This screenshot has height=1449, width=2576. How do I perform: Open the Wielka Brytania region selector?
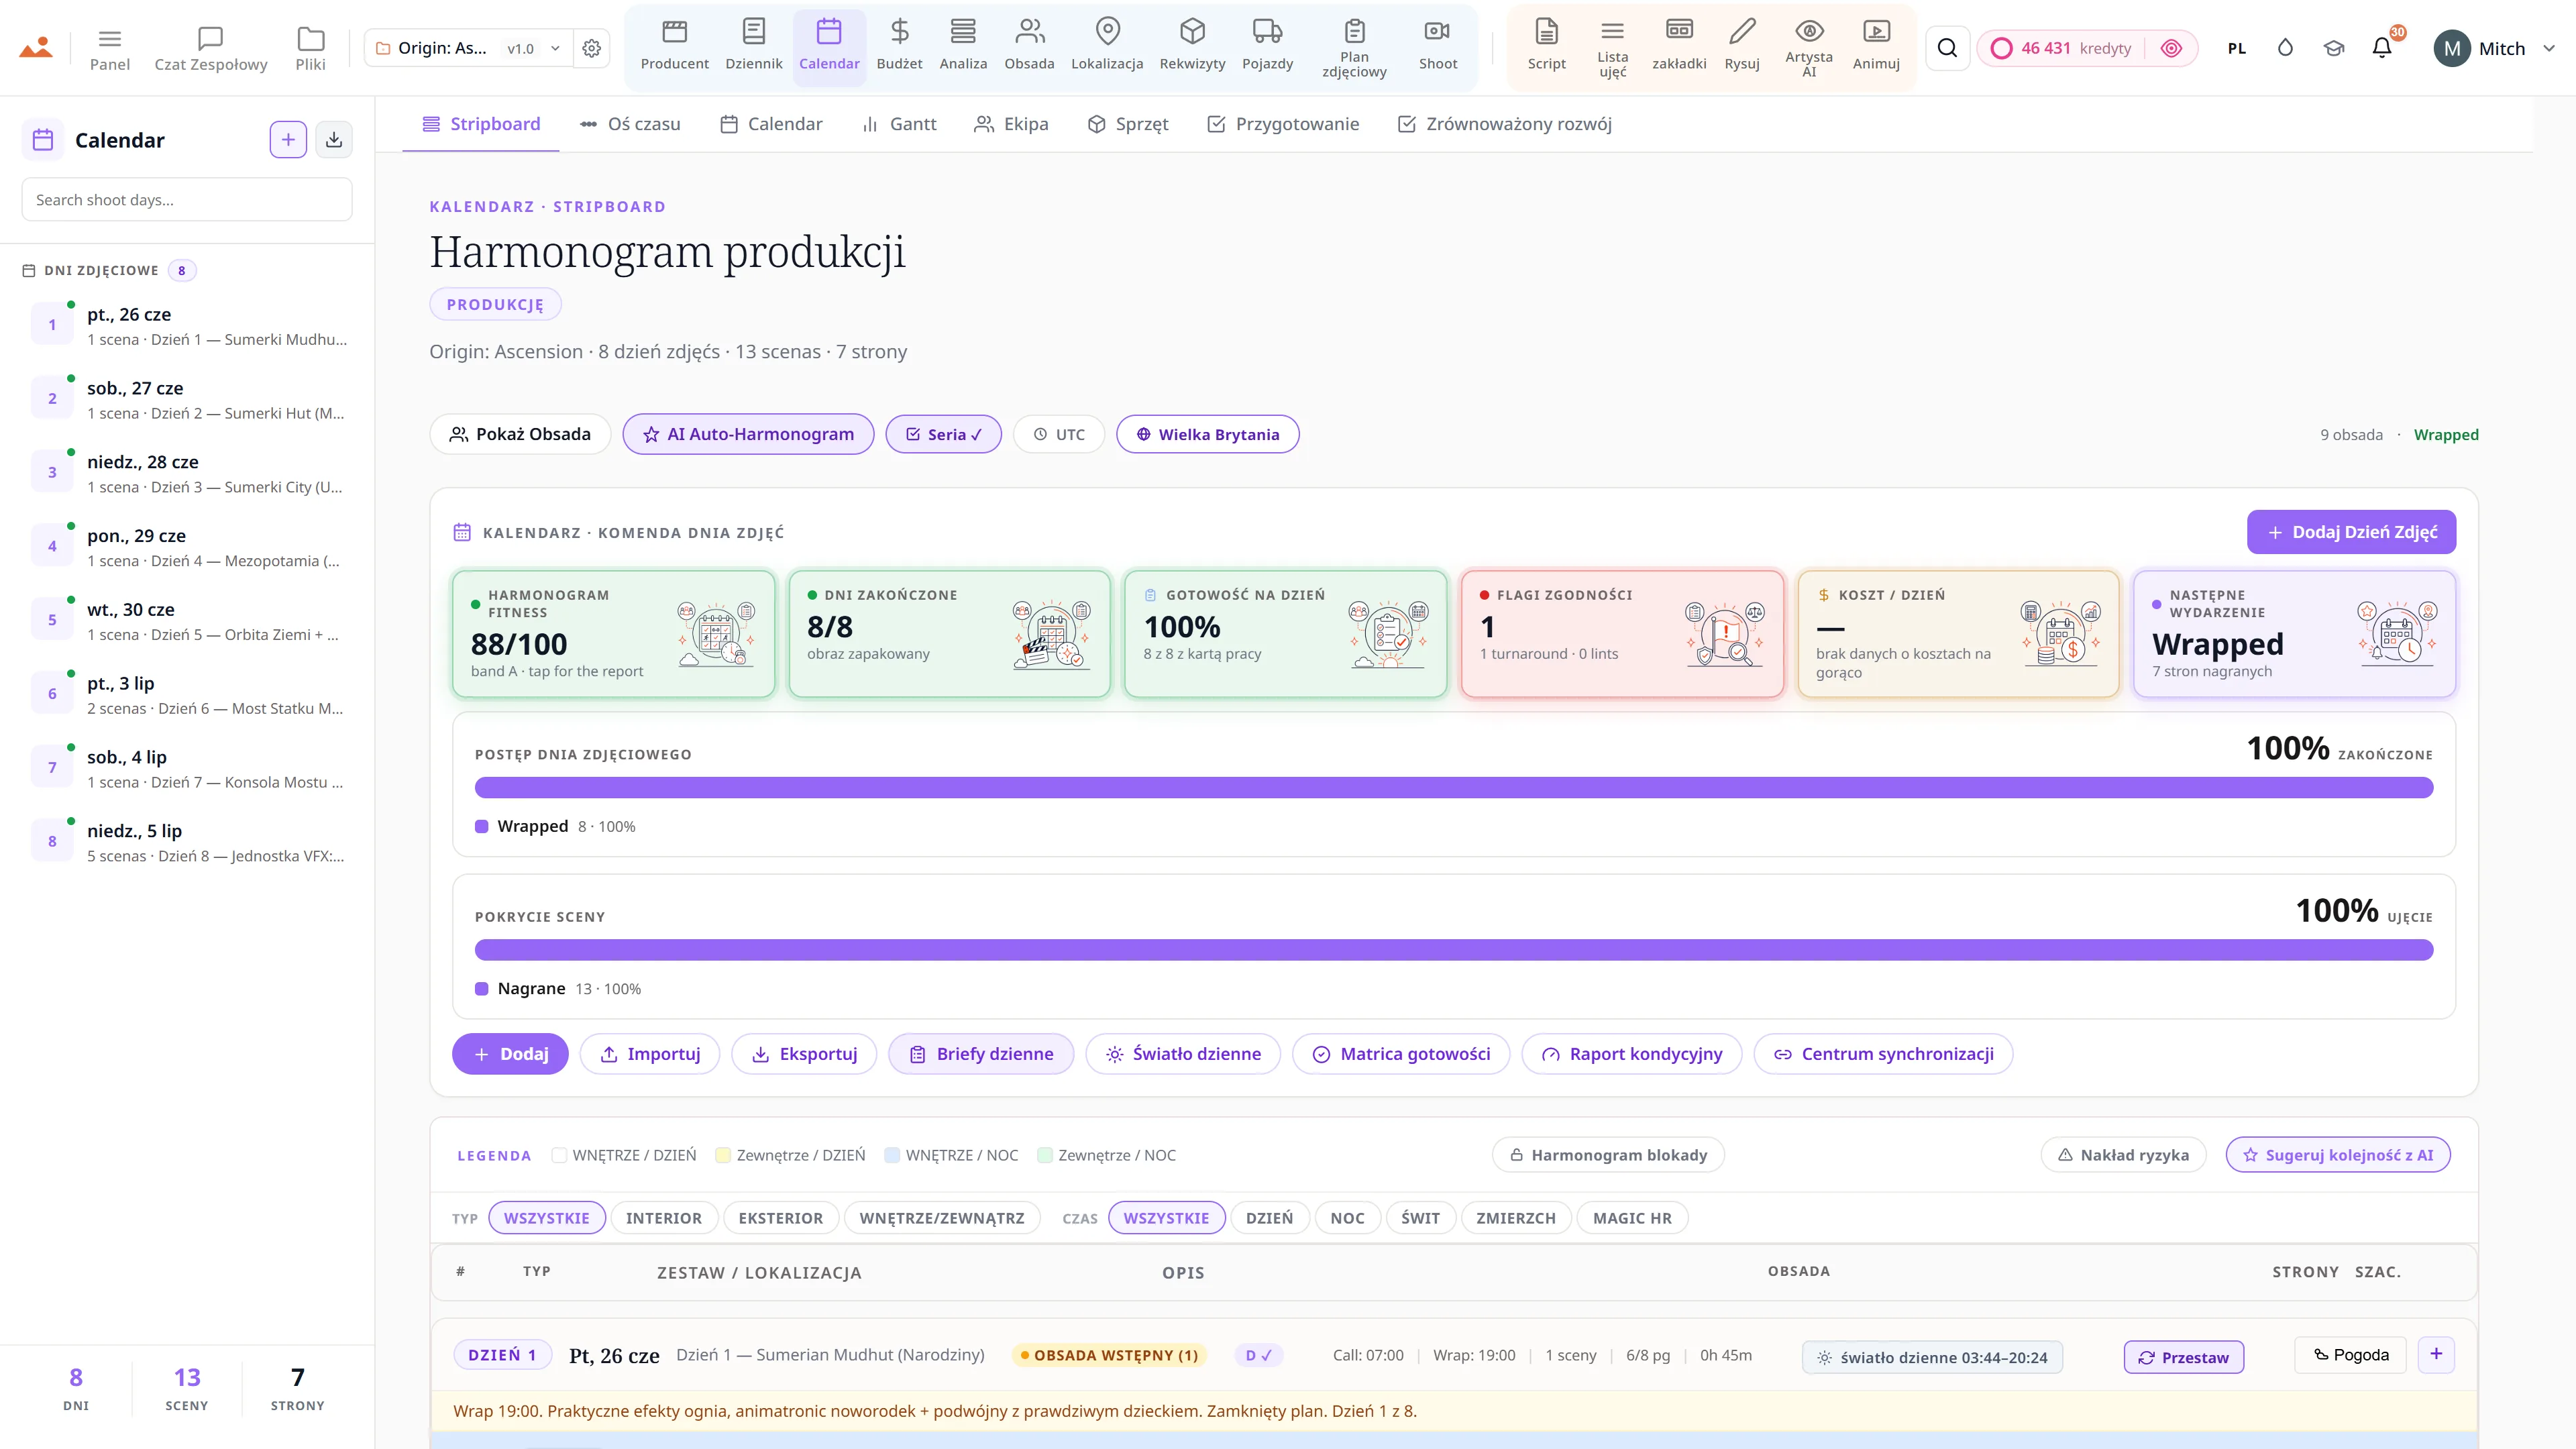[x=1207, y=434]
